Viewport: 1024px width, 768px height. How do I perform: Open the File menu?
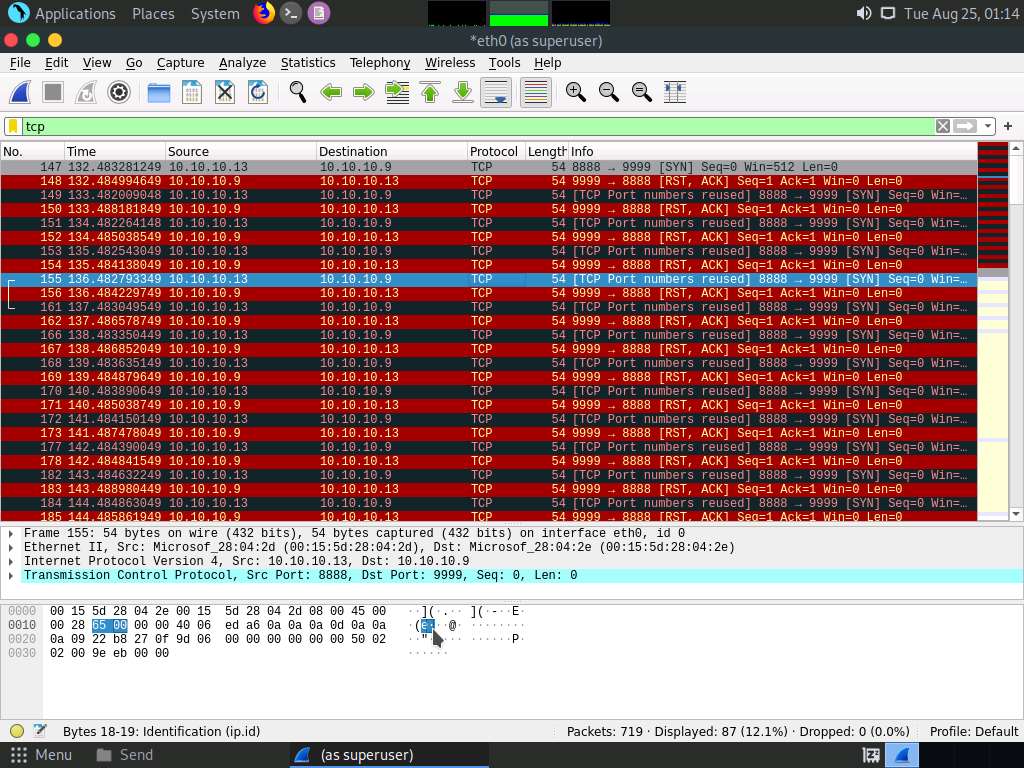click(x=20, y=63)
